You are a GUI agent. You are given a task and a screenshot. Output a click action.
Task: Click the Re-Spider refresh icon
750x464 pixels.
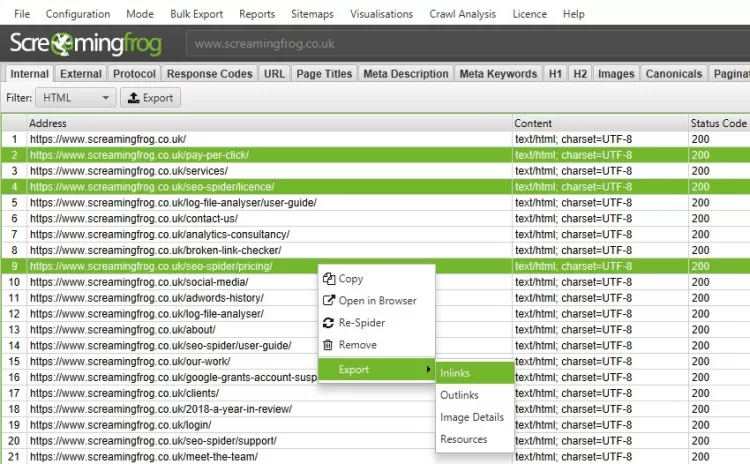(329, 323)
